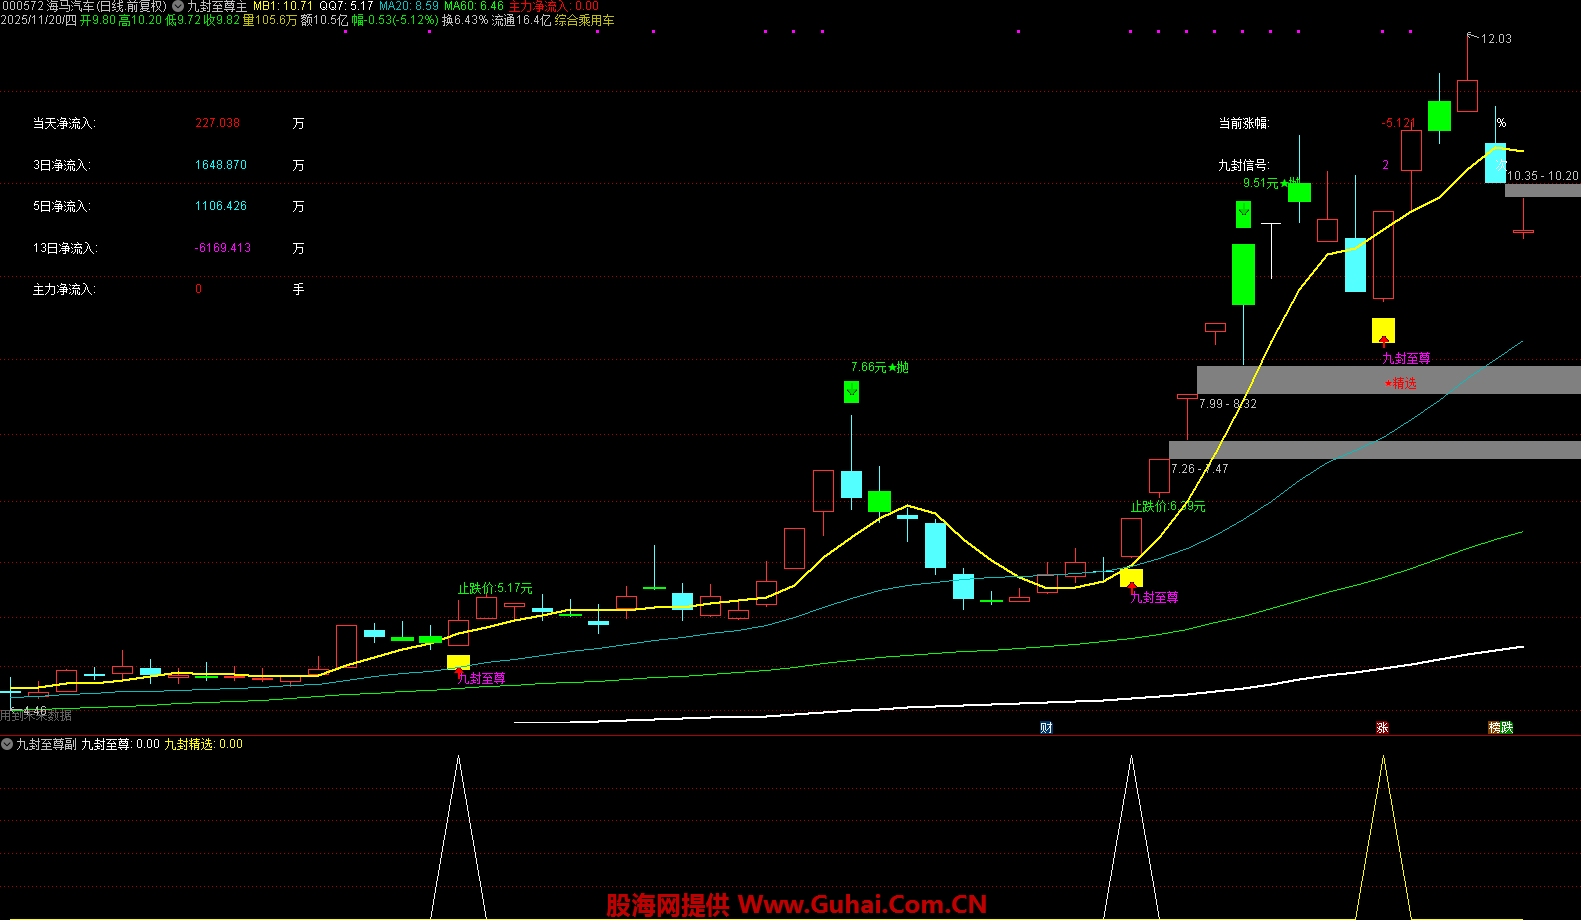Click the 综合乘用车 sector link
Image resolution: width=1581 pixels, height=920 pixels.
pyautogui.click(x=585, y=20)
